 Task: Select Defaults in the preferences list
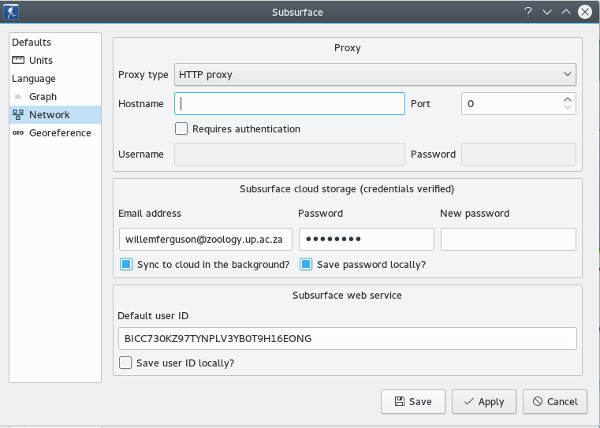click(55, 42)
